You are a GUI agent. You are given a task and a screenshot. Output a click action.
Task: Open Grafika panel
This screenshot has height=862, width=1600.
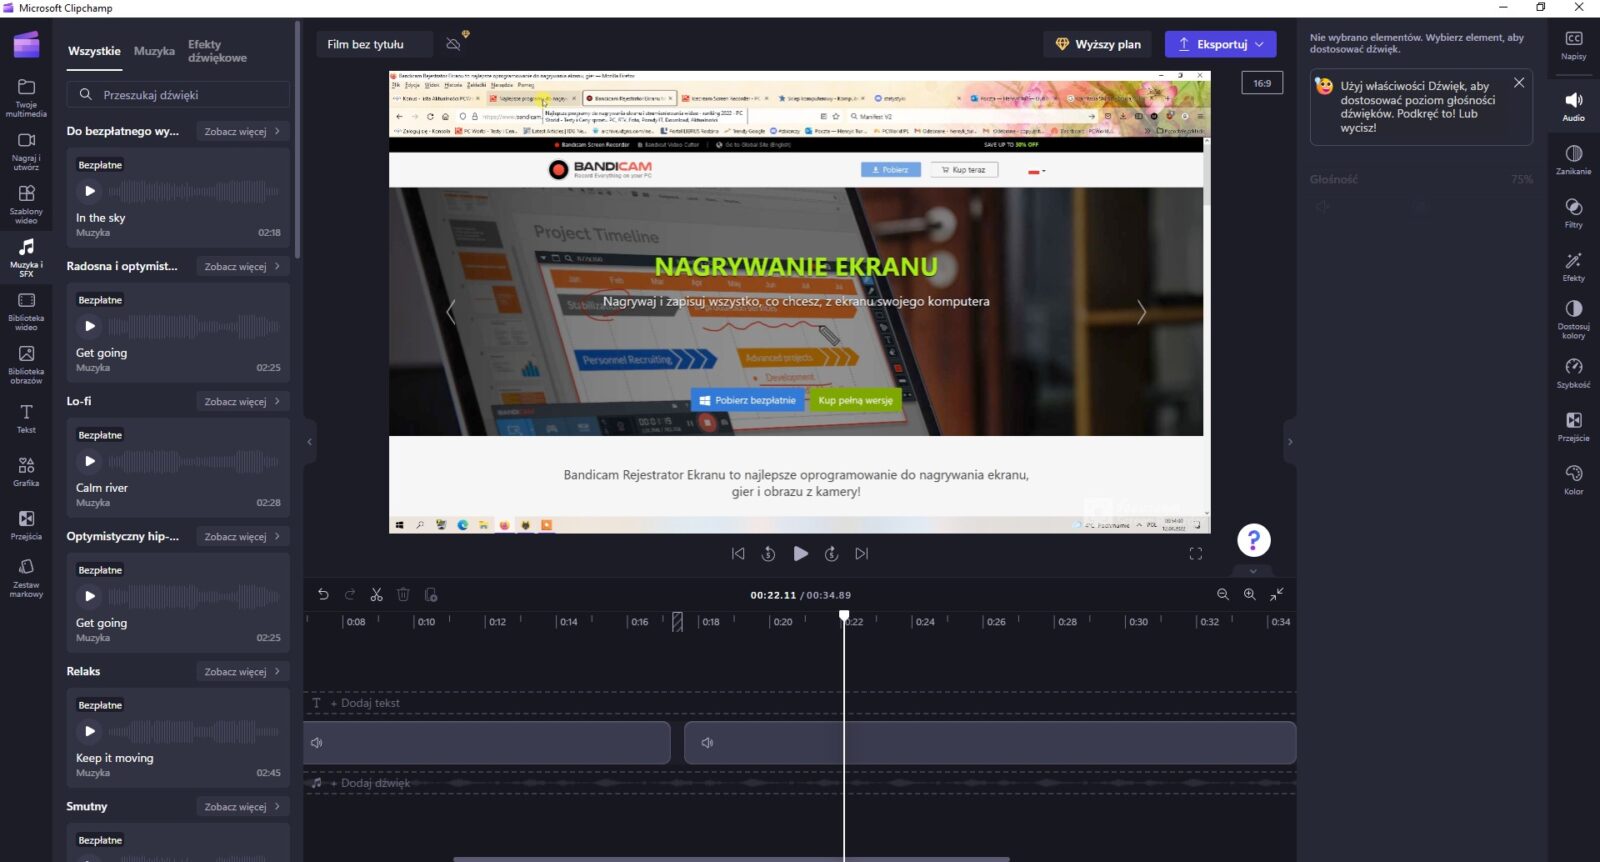[x=26, y=472]
